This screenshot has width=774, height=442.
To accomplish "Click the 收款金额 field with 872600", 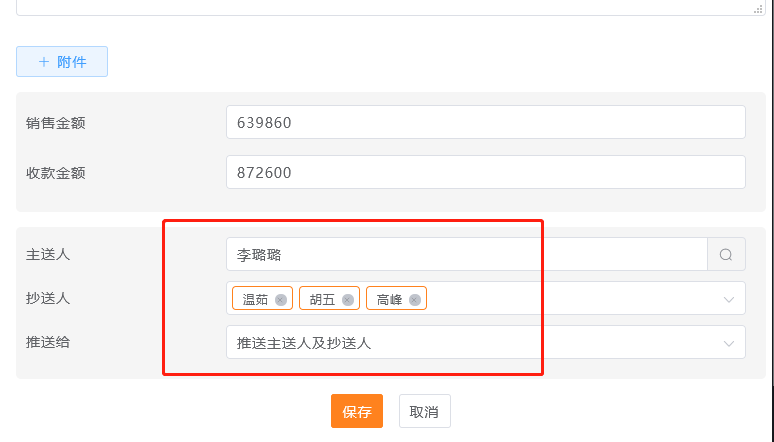I will coord(485,172).
